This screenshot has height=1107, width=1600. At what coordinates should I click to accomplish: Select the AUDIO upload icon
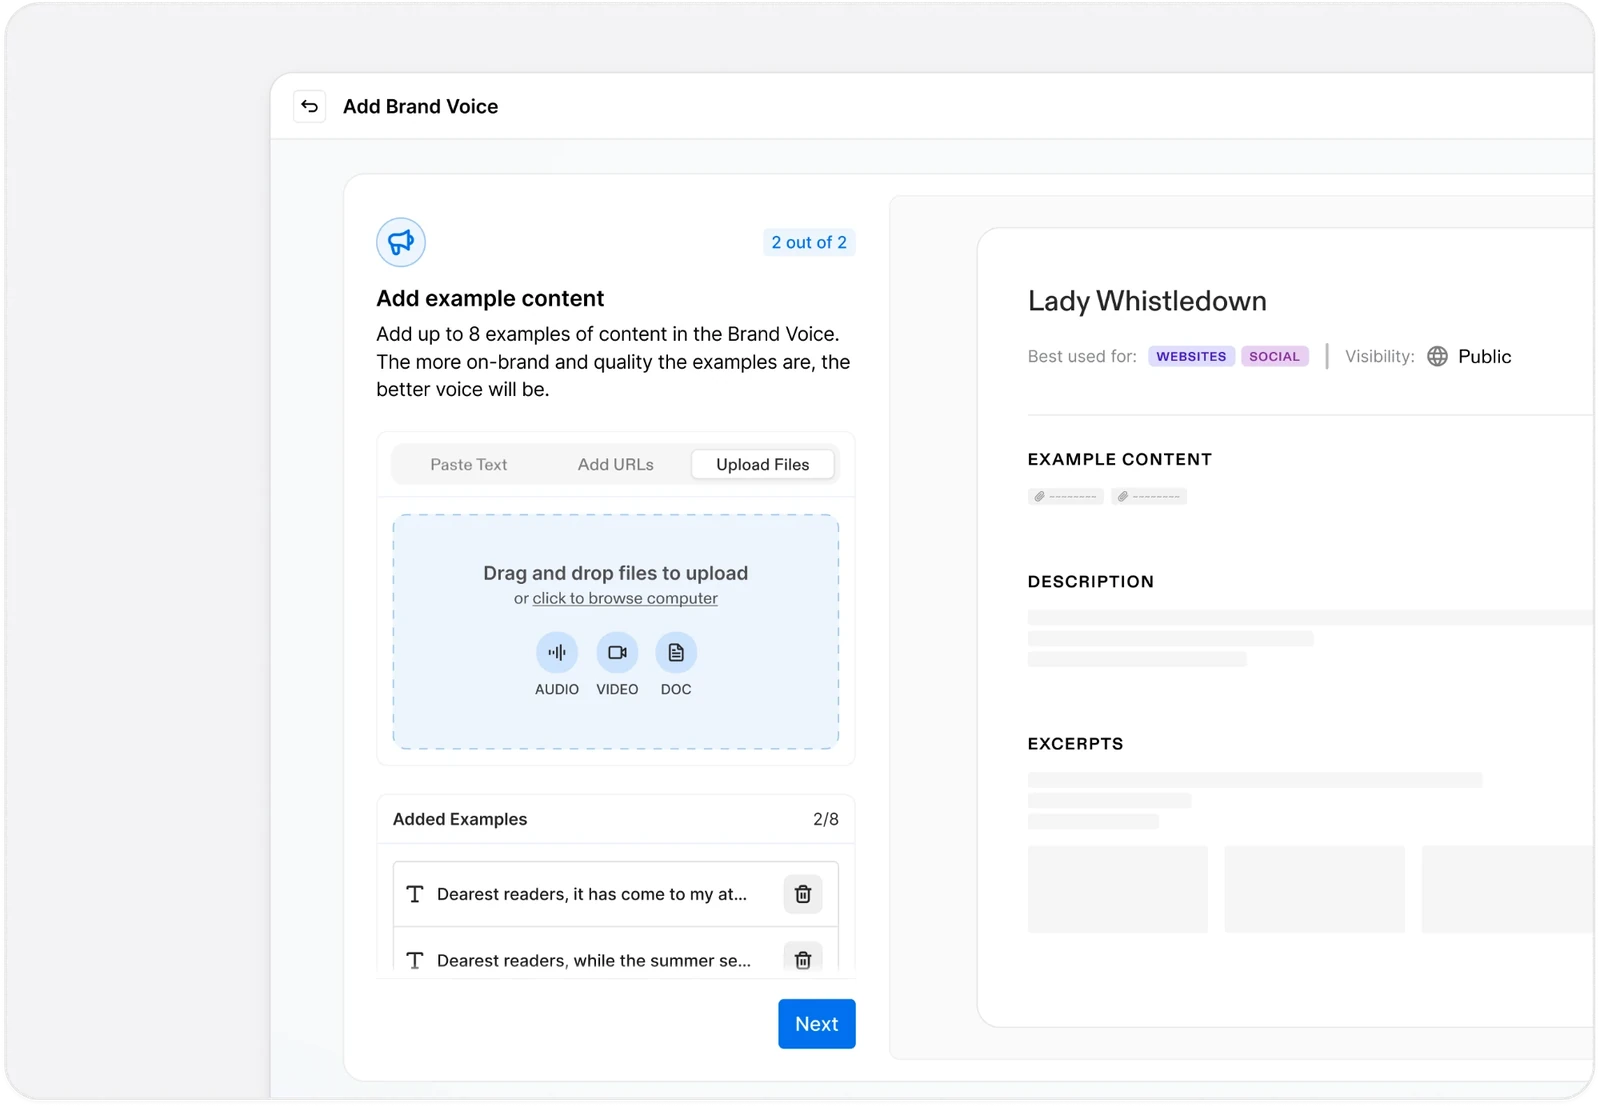tap(557, 652)
